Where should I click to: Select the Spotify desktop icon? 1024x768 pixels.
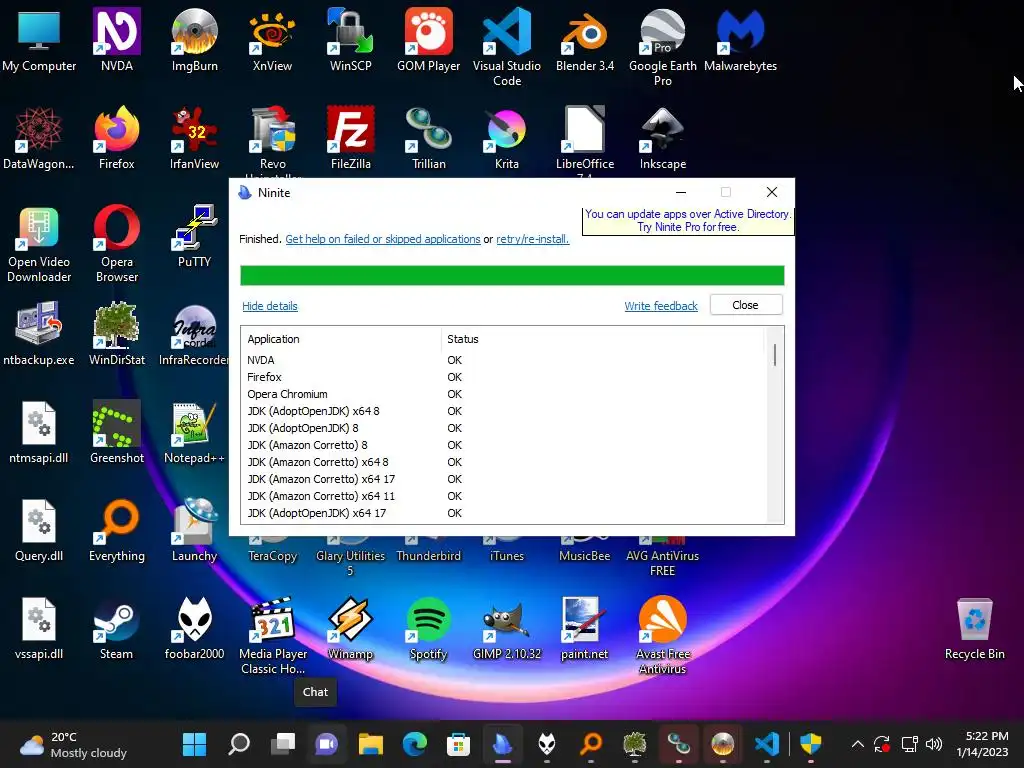tap(428, 628)
